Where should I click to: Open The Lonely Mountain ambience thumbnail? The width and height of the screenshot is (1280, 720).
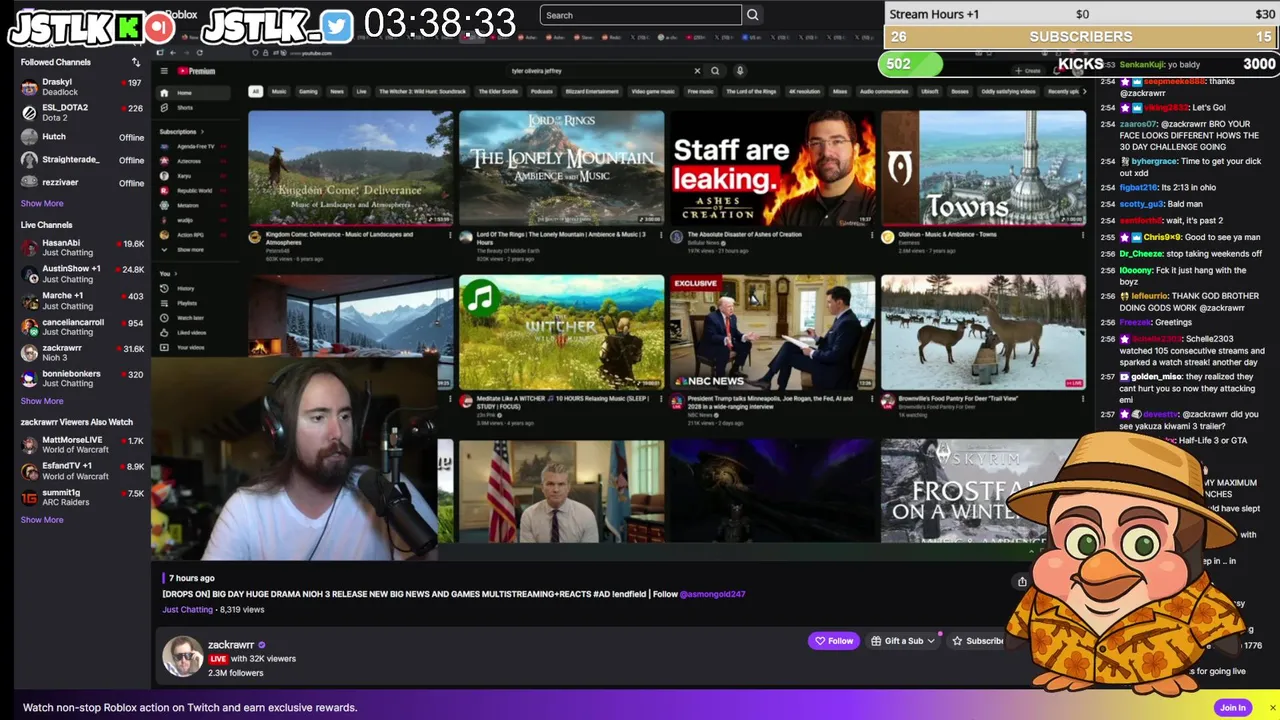(x=561, y=168)
